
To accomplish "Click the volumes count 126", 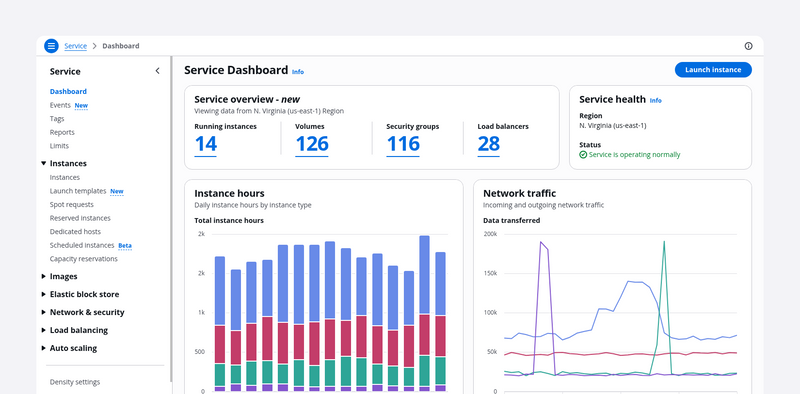I will pyautogui.click(x=312, y=144).
